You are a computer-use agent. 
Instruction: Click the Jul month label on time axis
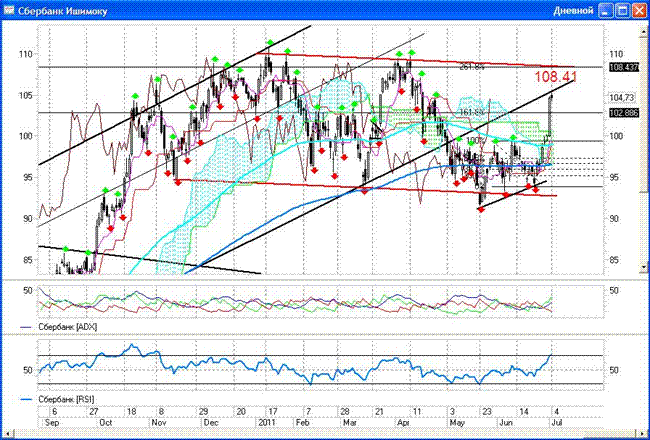(x=556, y=422)
